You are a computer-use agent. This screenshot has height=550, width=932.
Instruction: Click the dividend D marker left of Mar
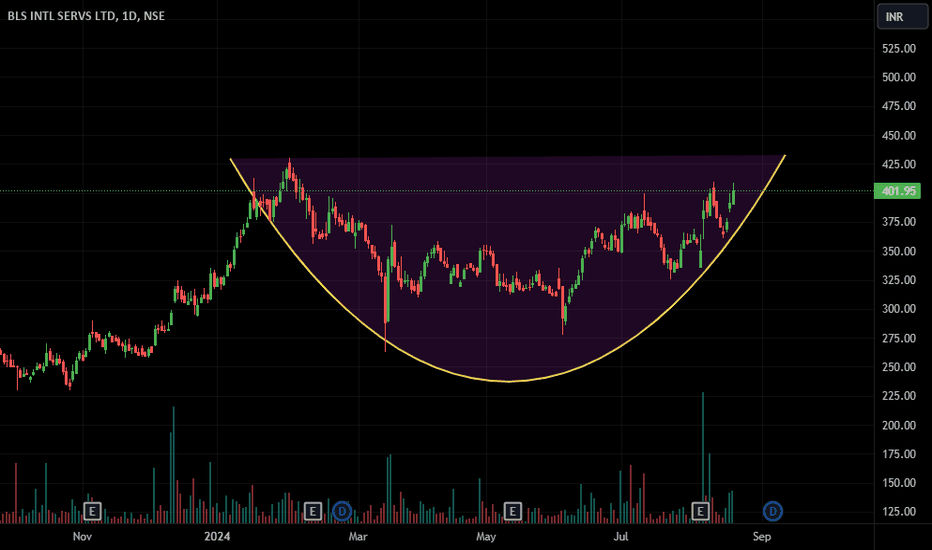(342, 511)
